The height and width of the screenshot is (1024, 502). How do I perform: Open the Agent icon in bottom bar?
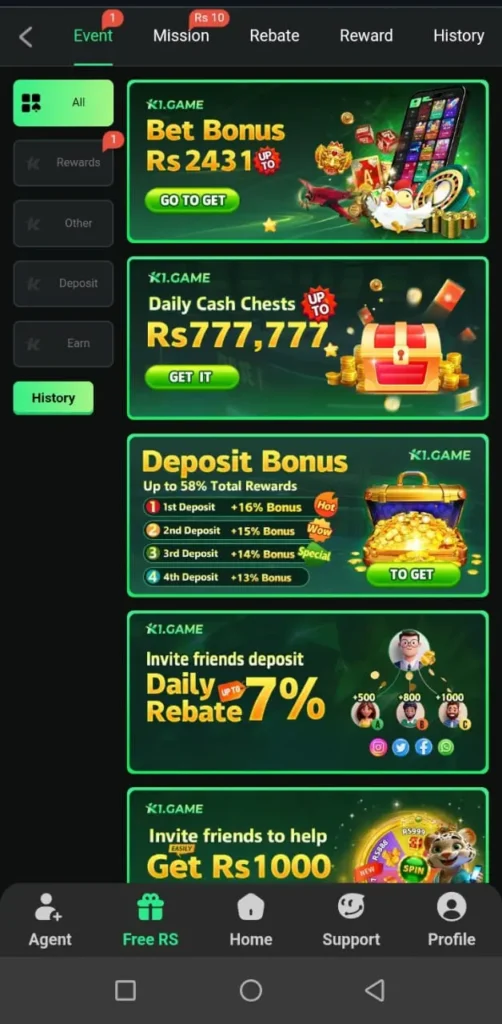click(49, 907)
